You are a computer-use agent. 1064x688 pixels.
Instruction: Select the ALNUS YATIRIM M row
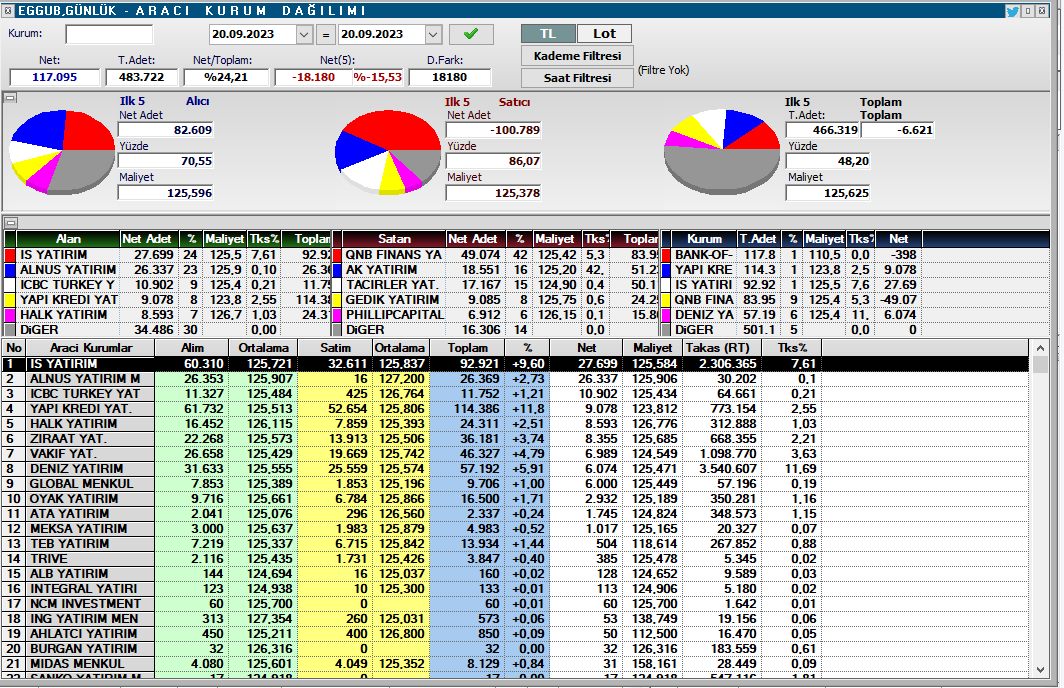point(515,379)
